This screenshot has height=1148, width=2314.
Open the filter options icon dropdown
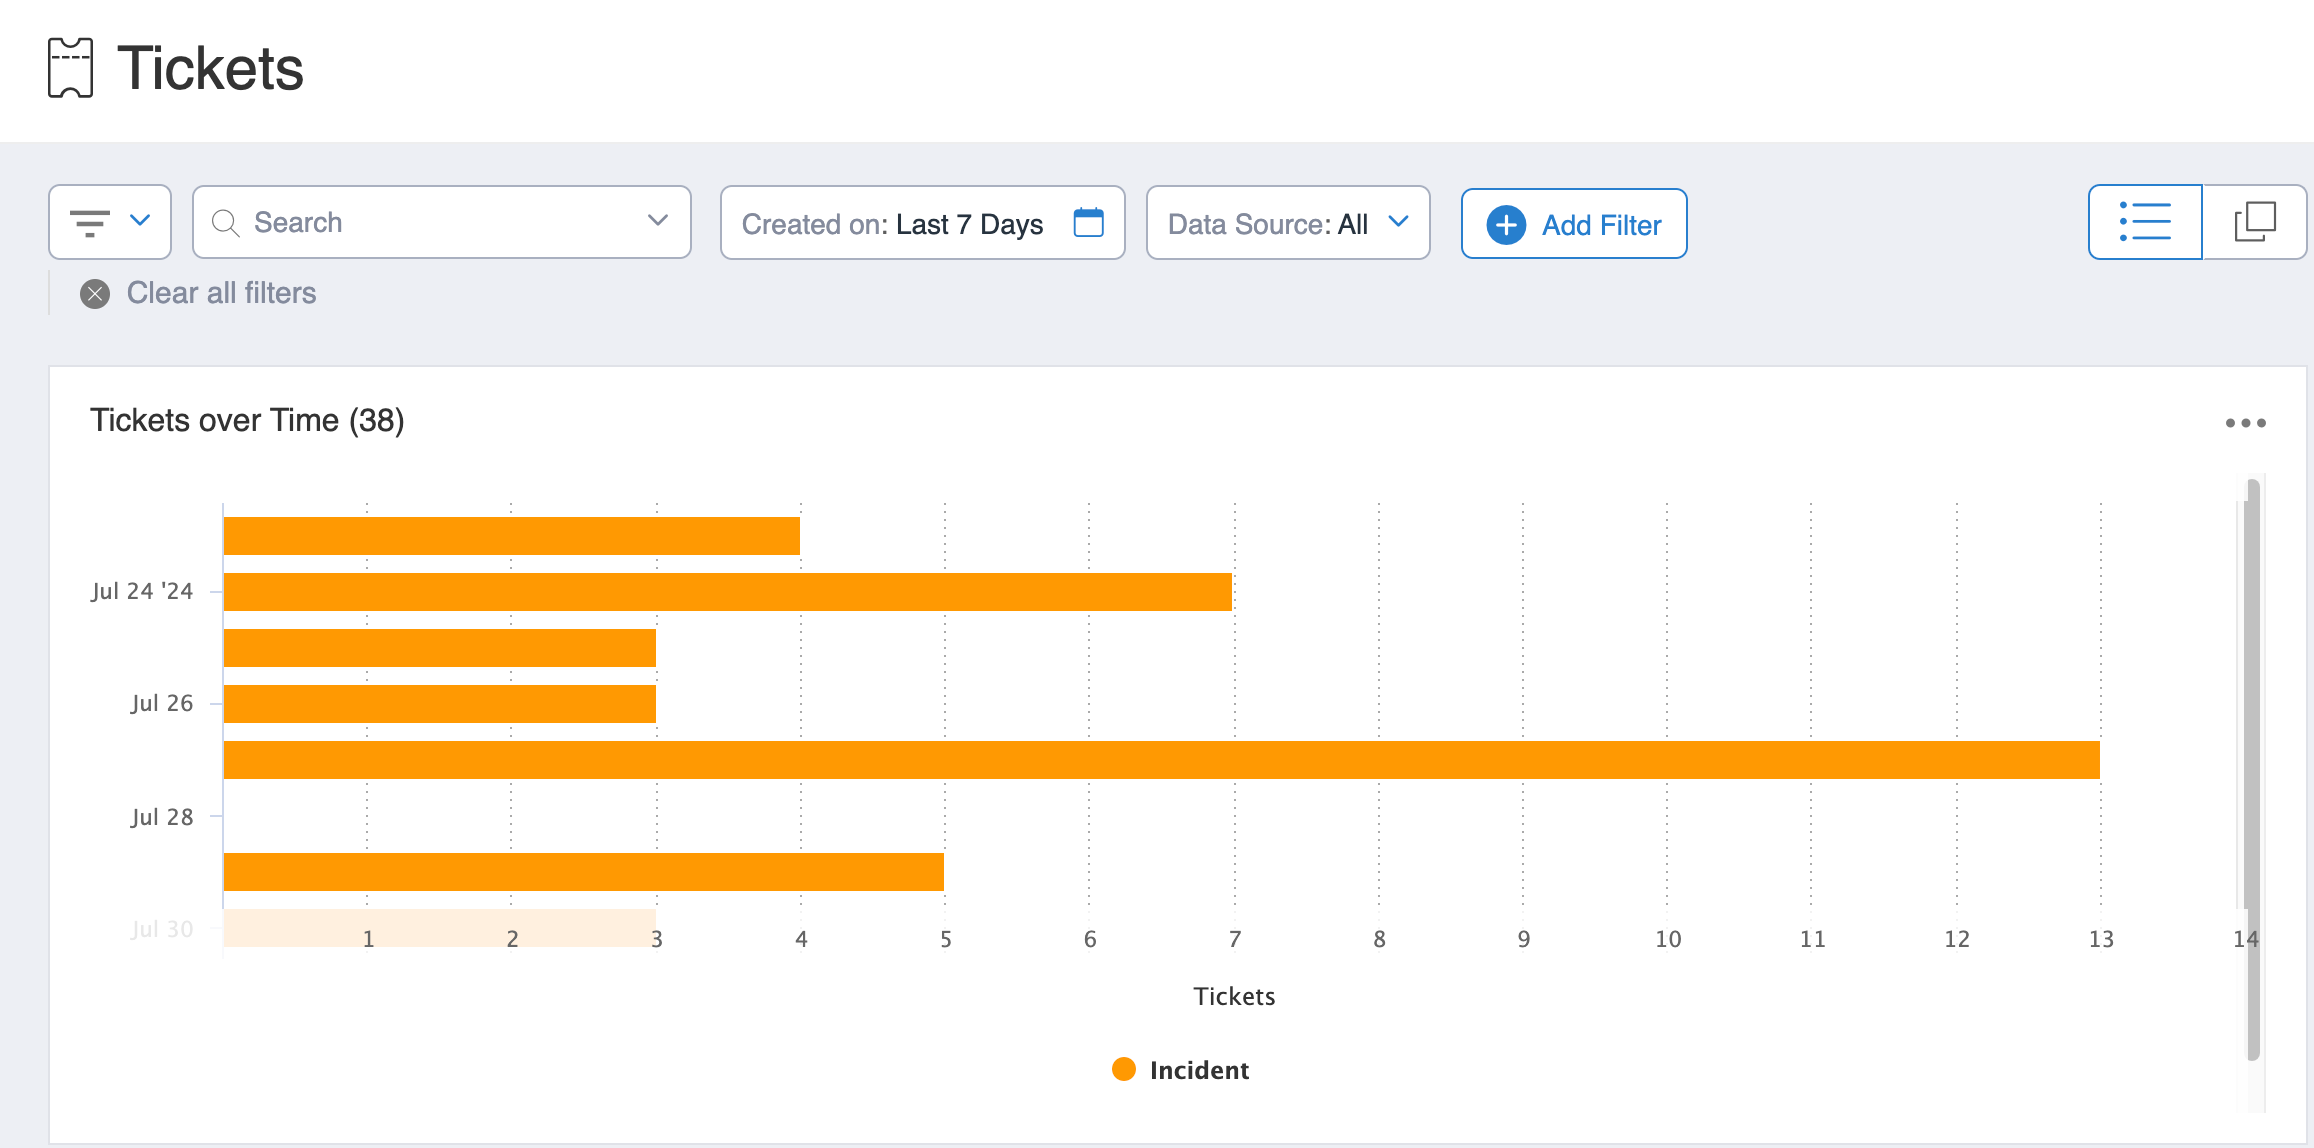(90, 222)
